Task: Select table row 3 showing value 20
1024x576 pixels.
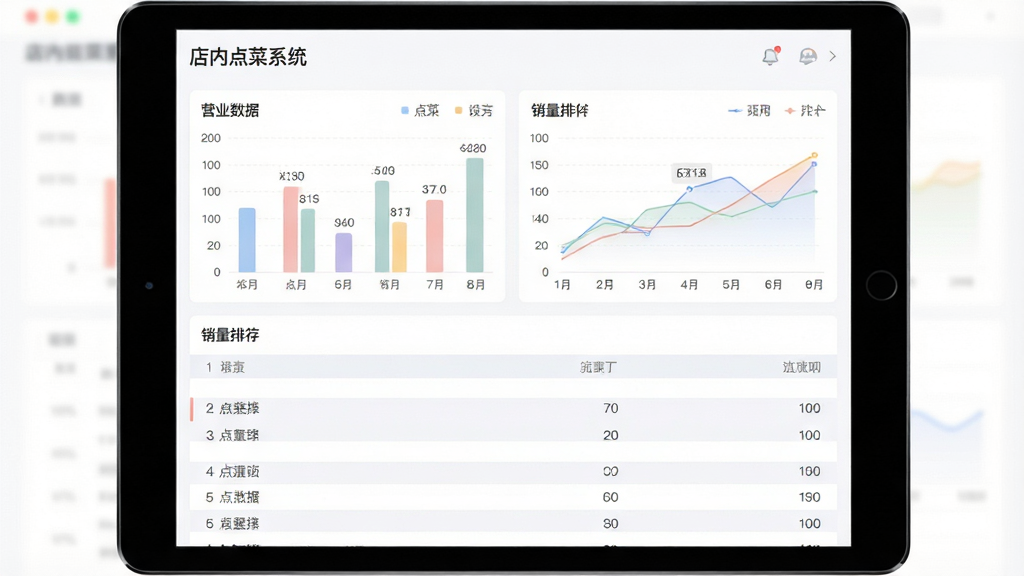Action: (513, 435)
